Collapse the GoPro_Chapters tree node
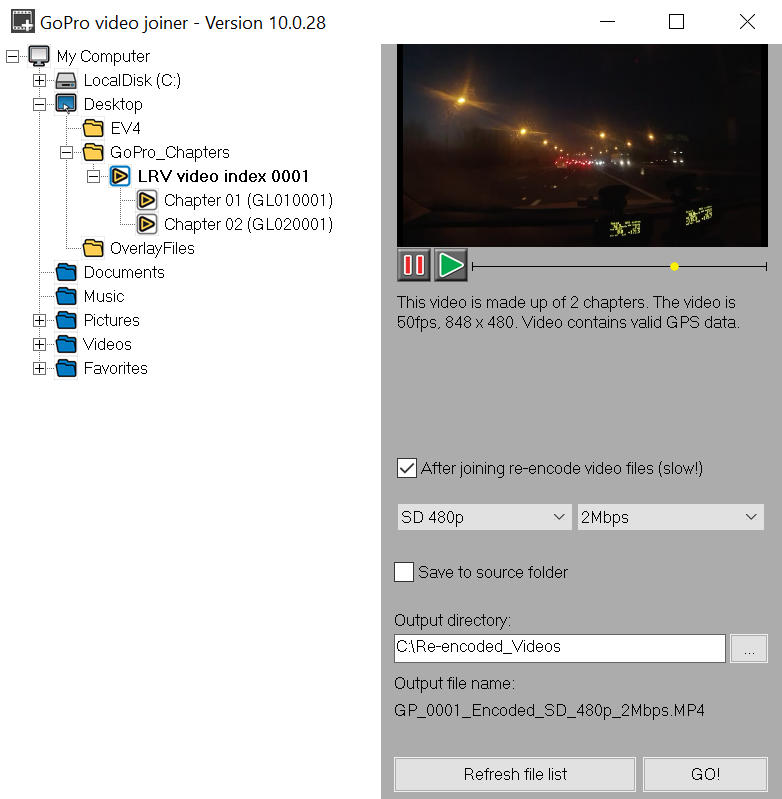 (x=66, y=152)
